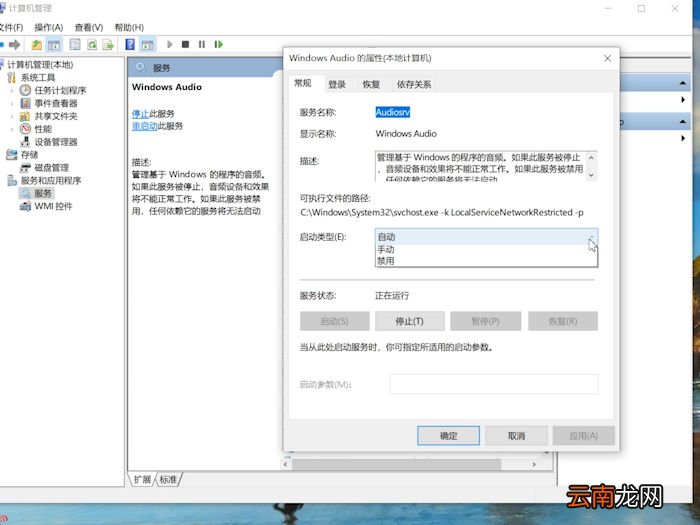
Task: Click 停止 this service link
Action: pyautogui.click(x=140, y=114)
